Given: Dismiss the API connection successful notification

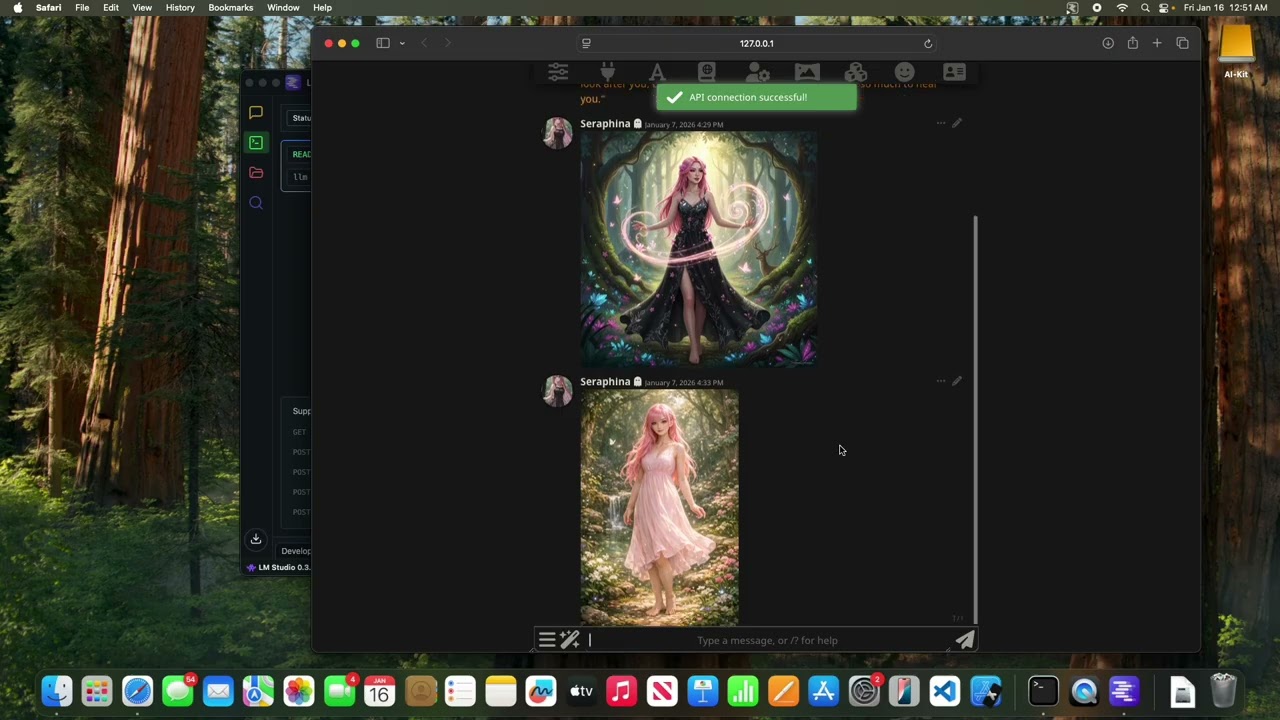Looking at the screenshot, I should (x=756, y=97).
